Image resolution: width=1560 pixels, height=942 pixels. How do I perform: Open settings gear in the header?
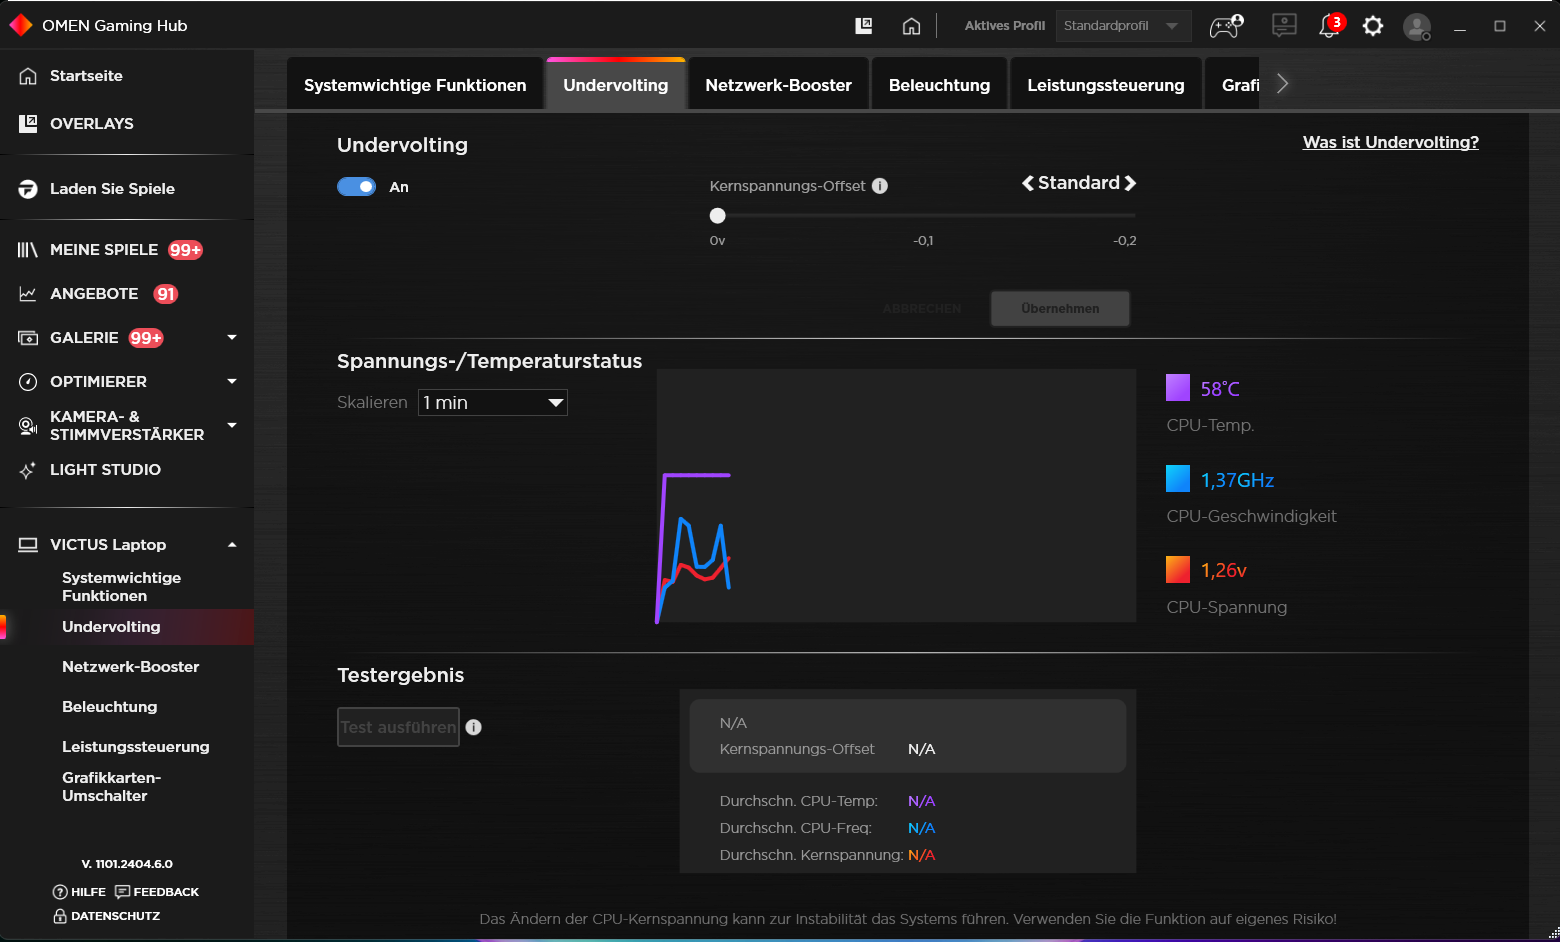click(x=1373, y=26)
